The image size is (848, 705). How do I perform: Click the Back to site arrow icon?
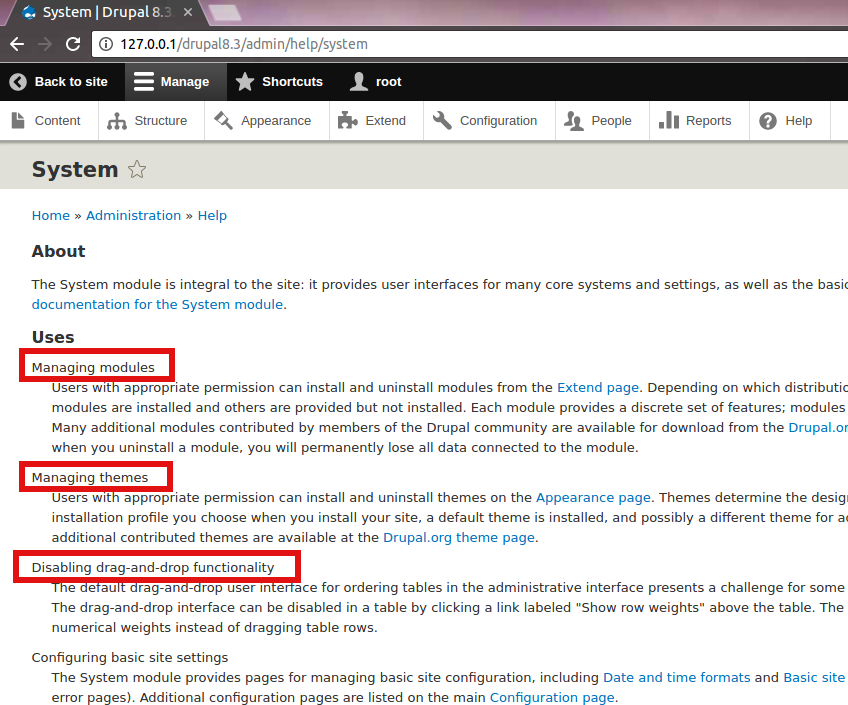pos(18,82)
